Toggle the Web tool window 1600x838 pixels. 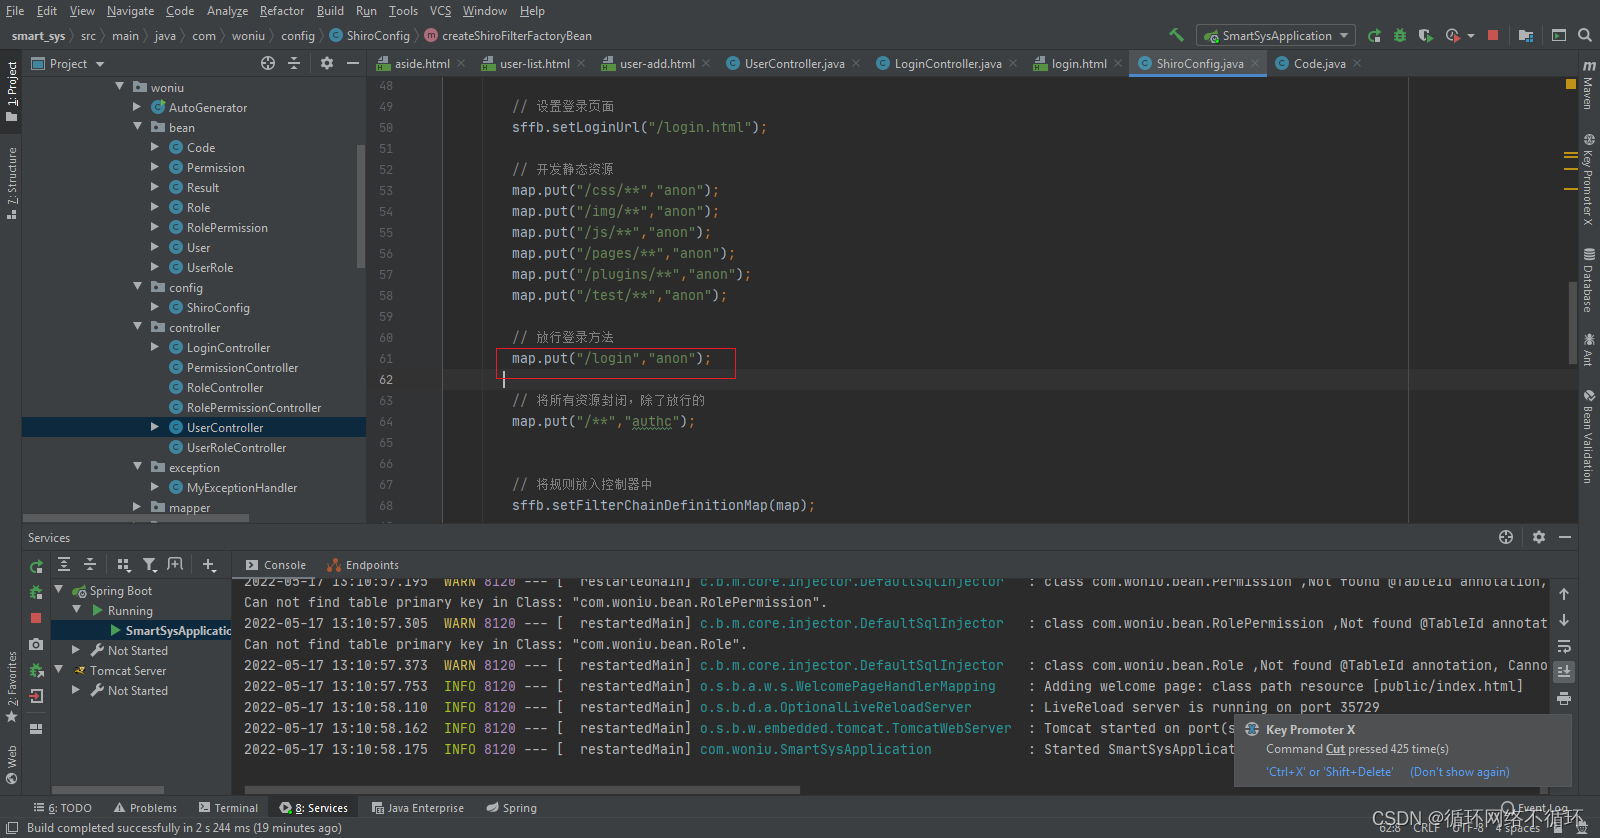pyautogui.click(x=12, y=764)
